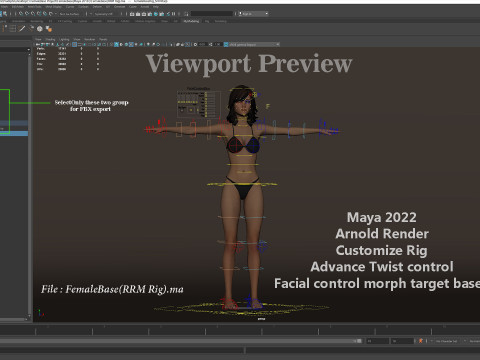Click the viewport select camera icon
Image resolution: width=480 pixels, height=360 pixels.
pos(38,44)
